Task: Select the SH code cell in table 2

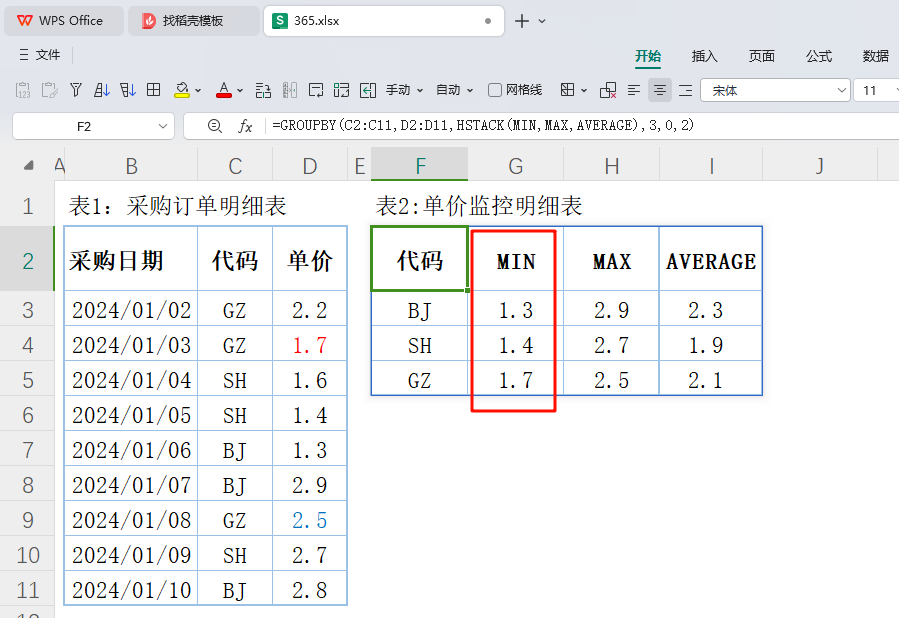Action: pyautogui.click(x=420, y=346)
